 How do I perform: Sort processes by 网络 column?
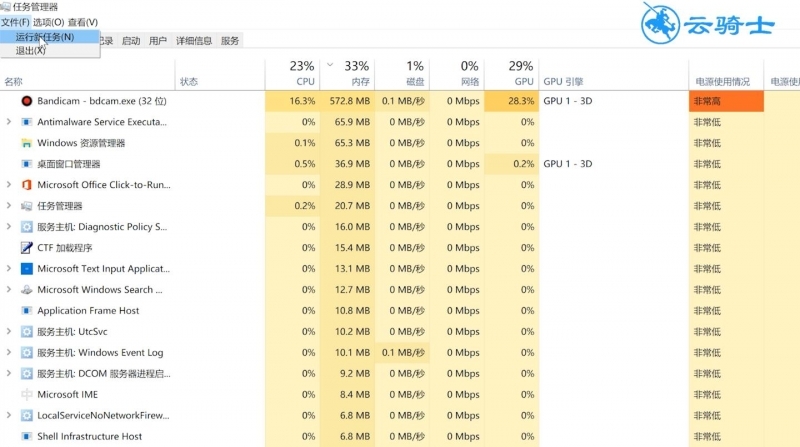[x=457, y=74]
